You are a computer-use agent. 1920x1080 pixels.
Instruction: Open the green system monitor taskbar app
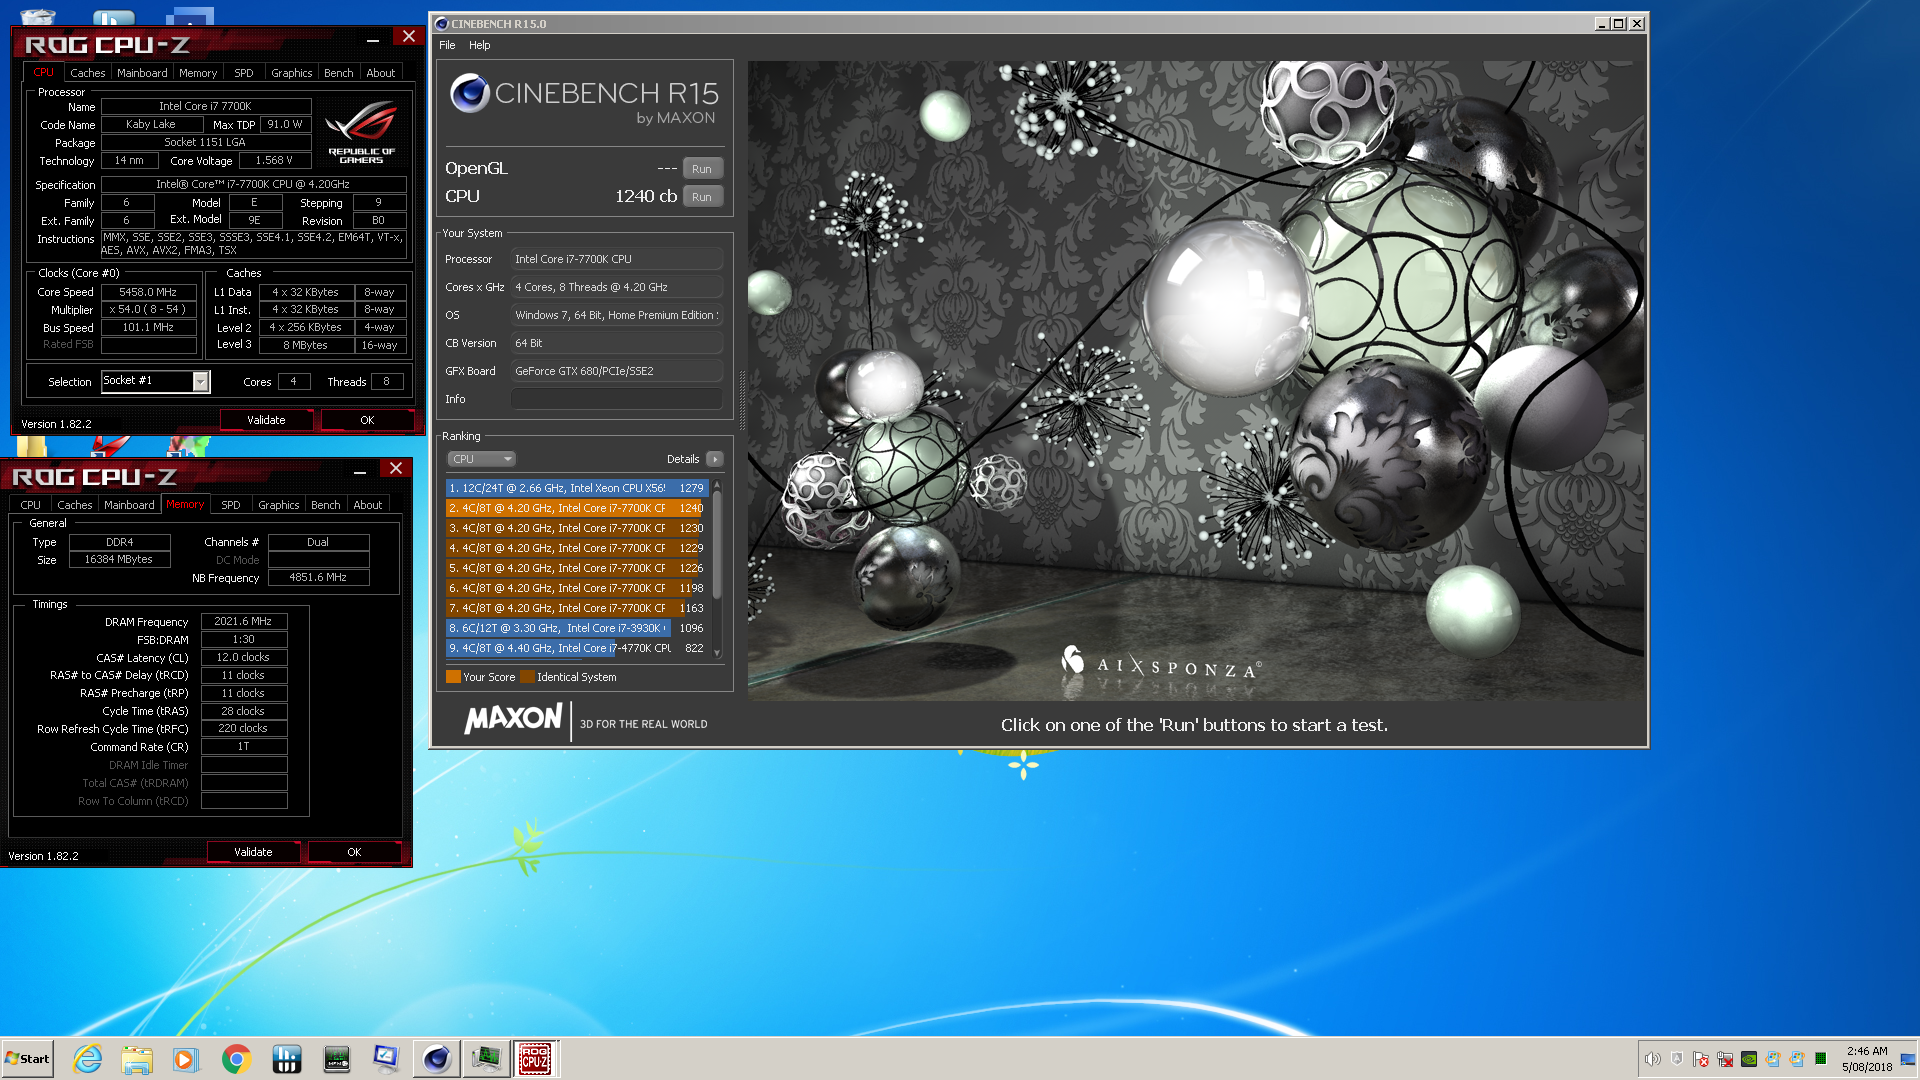pos(337,1059)
